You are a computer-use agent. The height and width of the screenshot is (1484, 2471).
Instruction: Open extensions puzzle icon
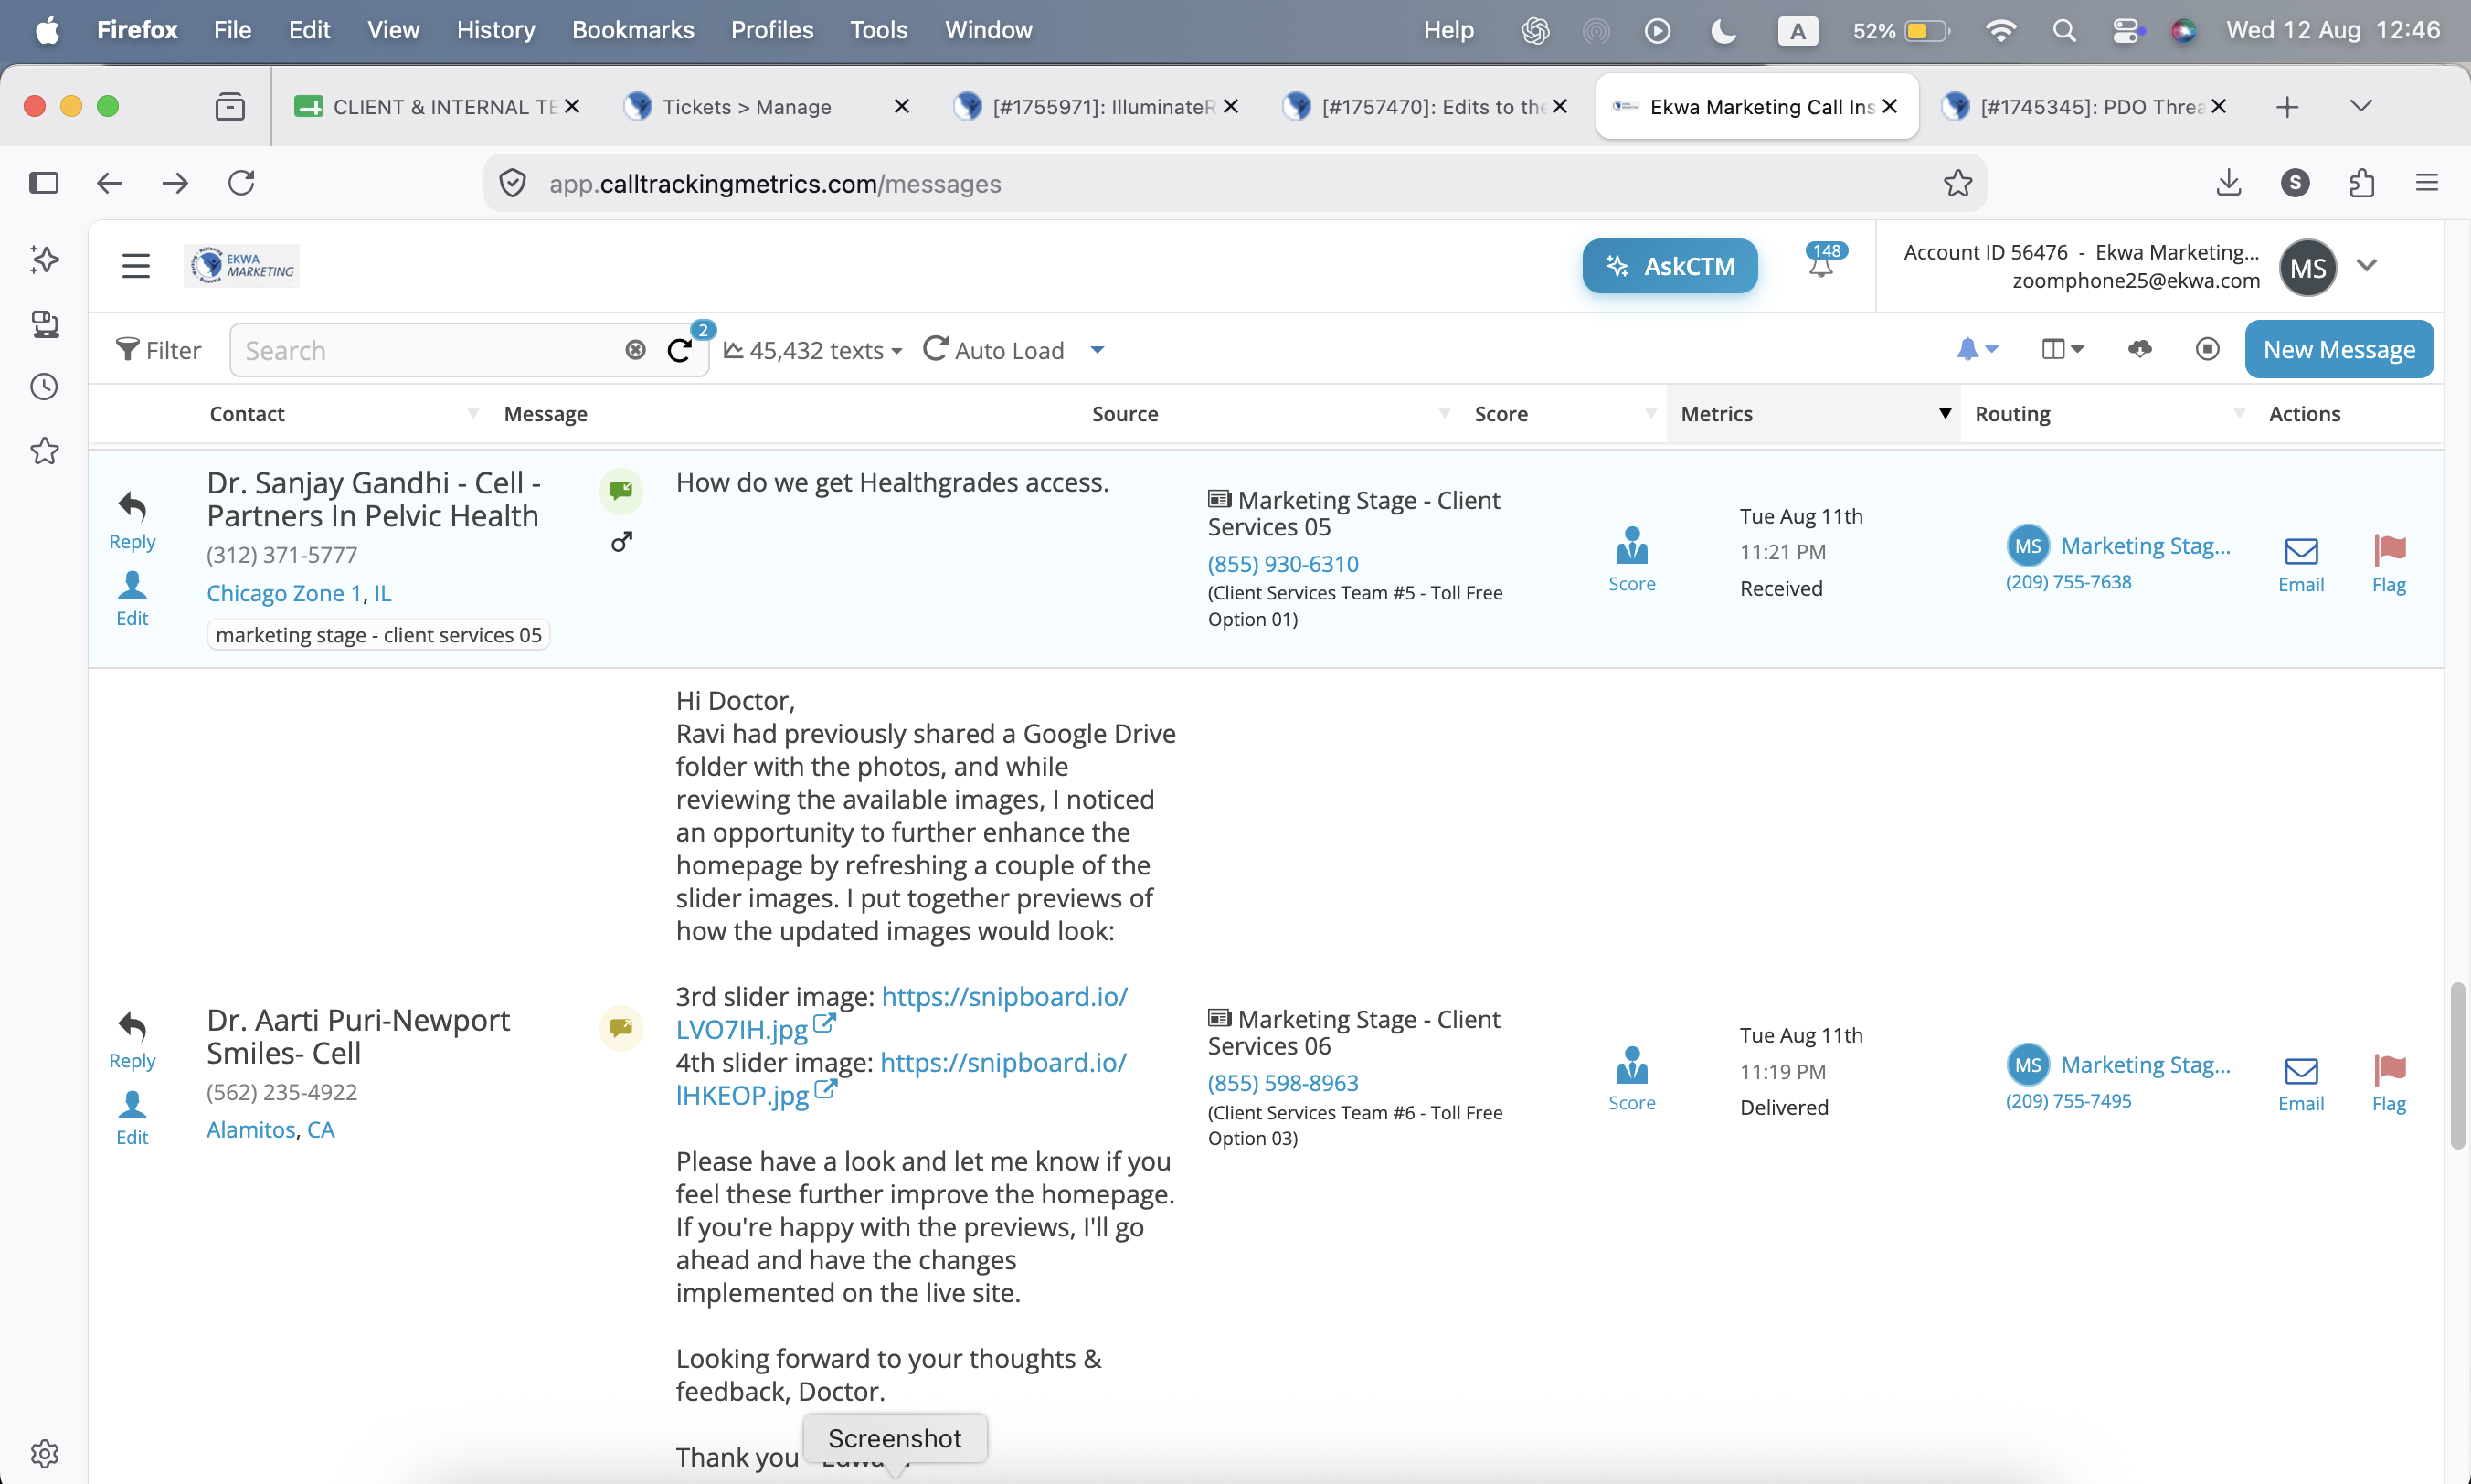click(x=2361, y=183)
